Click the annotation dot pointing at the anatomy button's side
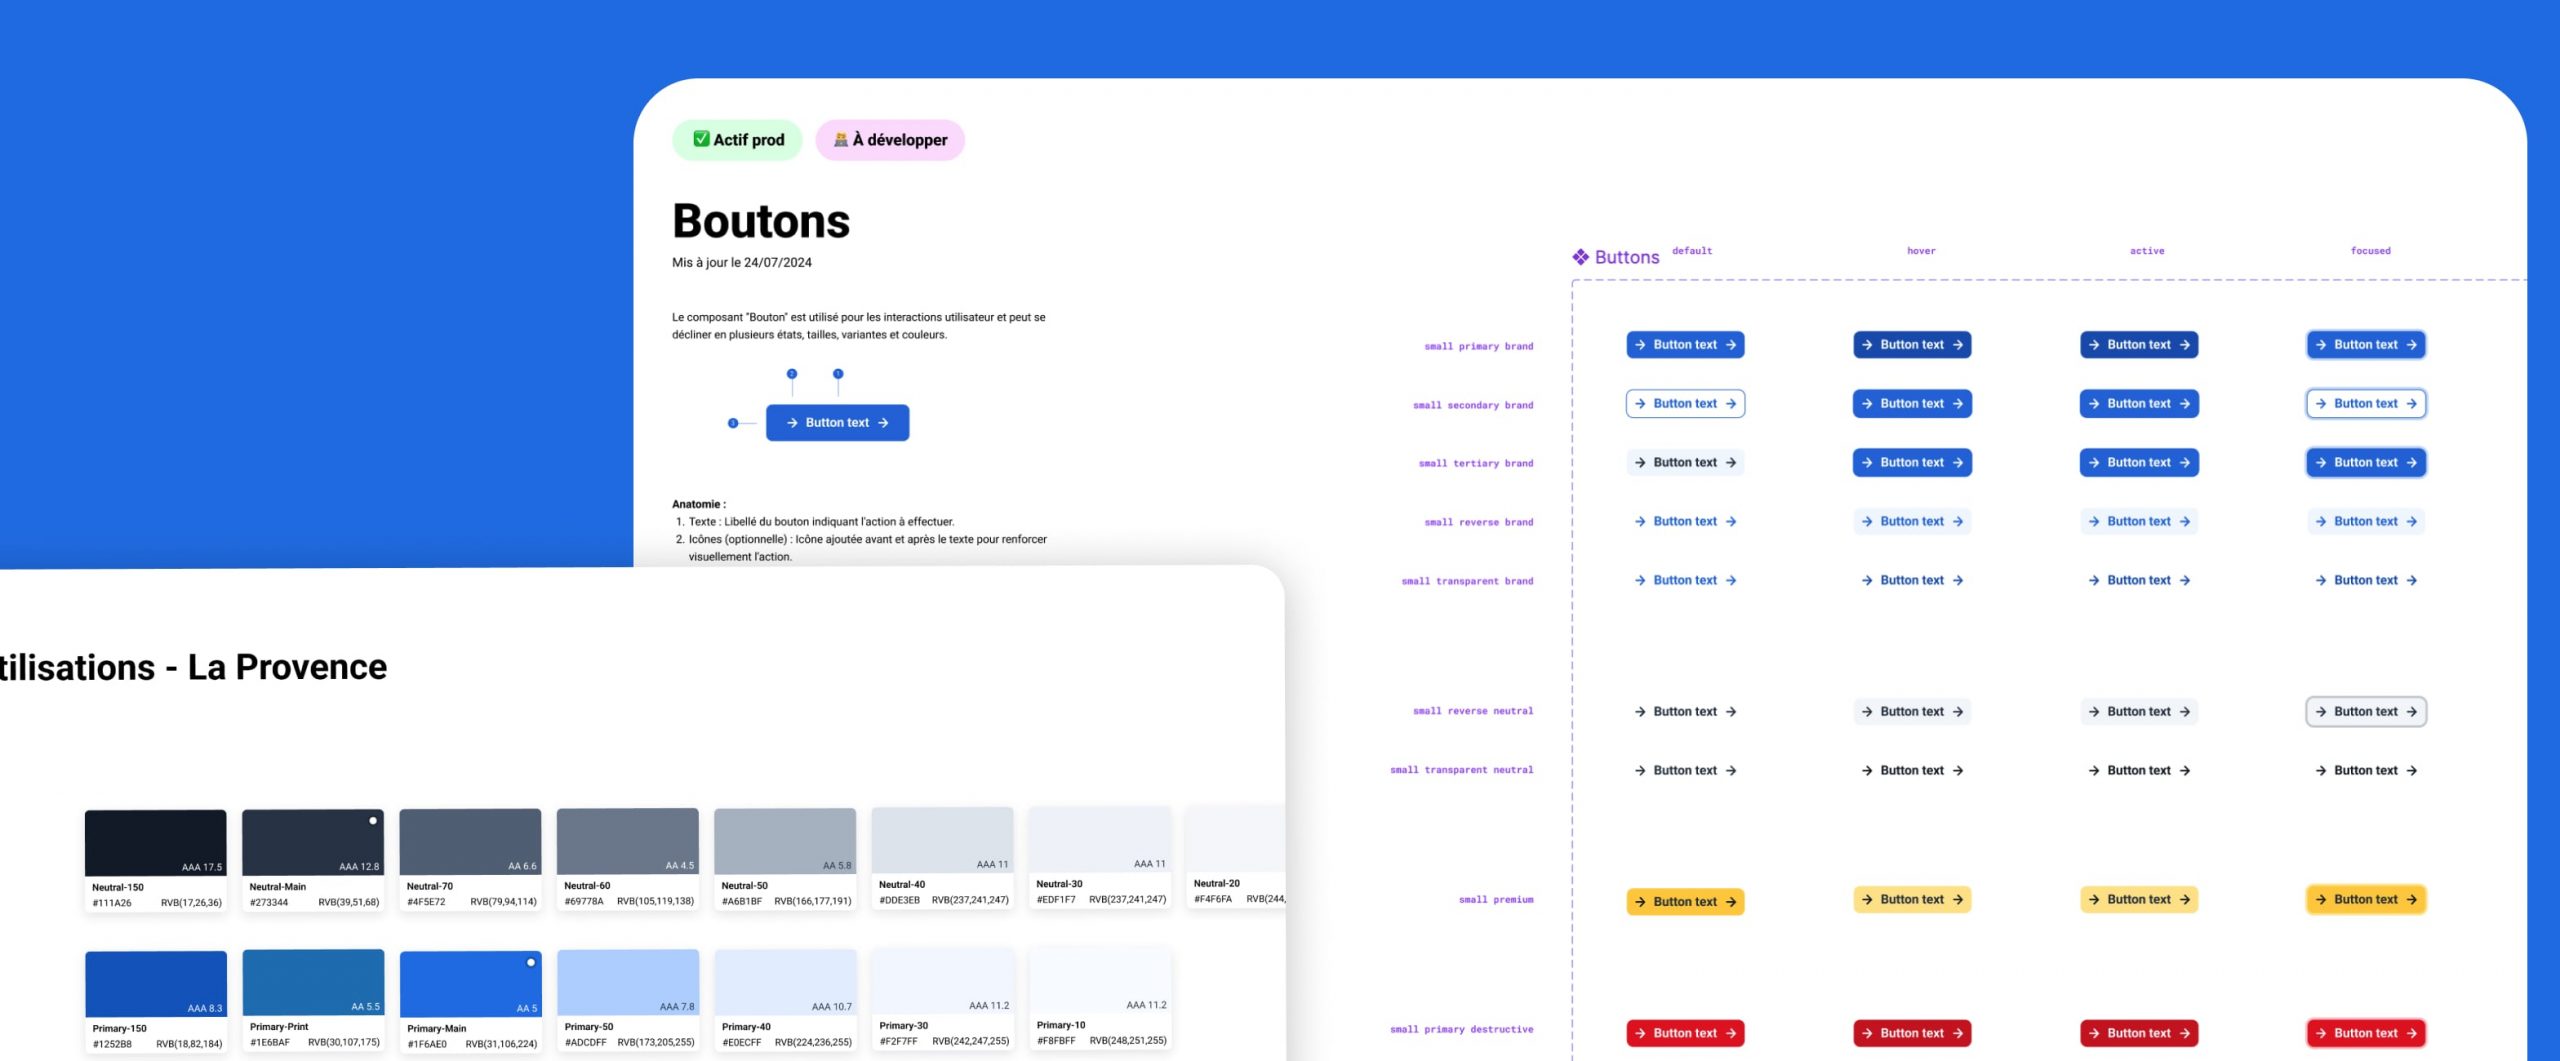This screenshot has height=1061, width=2560. (733, 423)
